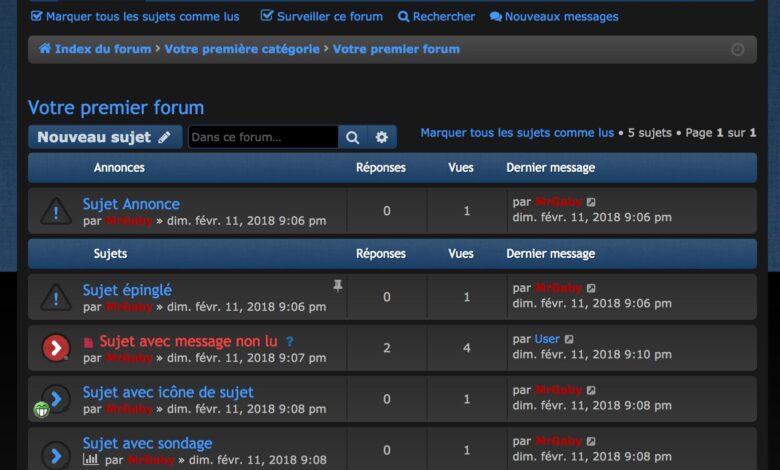This screenshot has height=470, width=780.
Task: Toggle Surveiller ce forum
Action: click(322, 16)
